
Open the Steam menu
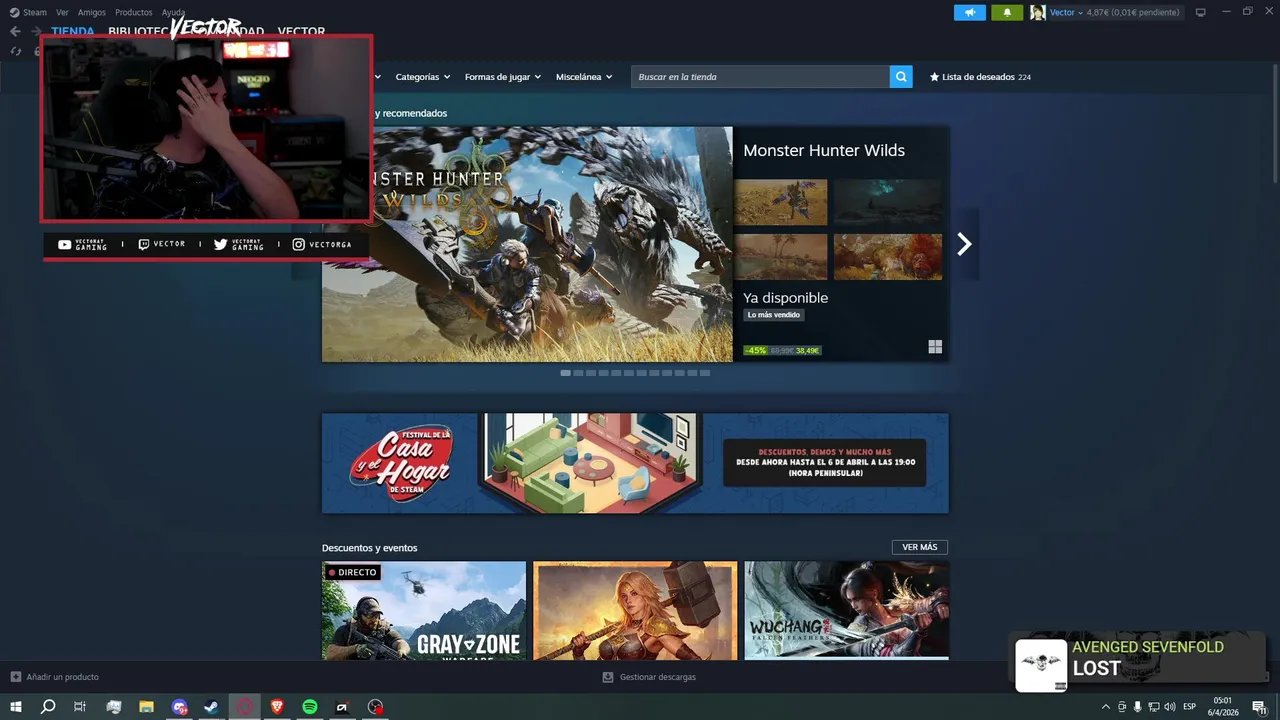35,12
